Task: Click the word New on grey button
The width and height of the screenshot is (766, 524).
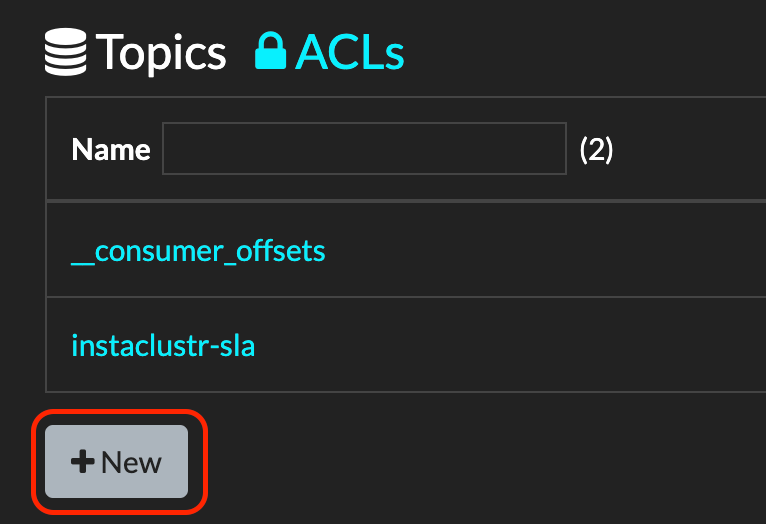Action: tap(131, 462)
